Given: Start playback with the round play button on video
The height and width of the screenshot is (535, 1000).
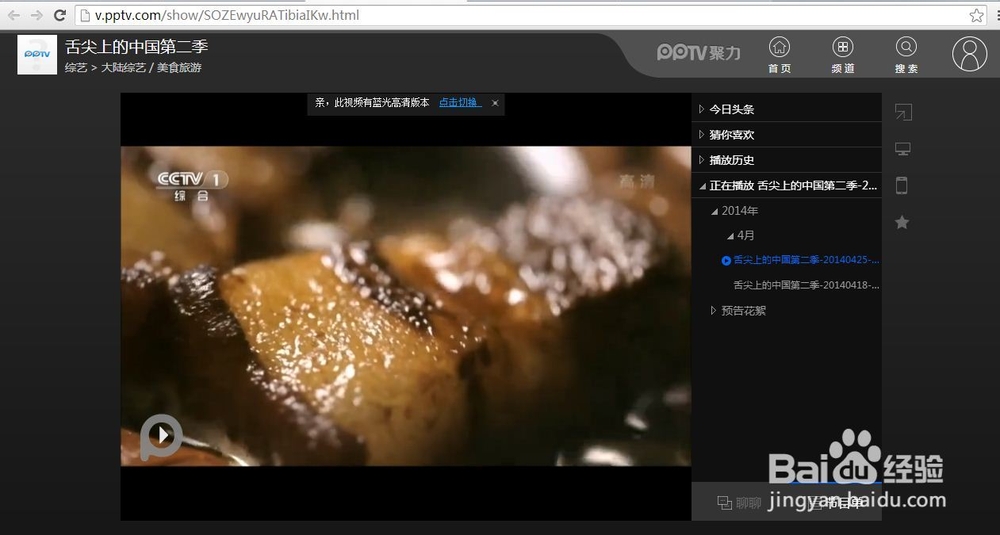Looking at the screenshot, I should point(161,436).
